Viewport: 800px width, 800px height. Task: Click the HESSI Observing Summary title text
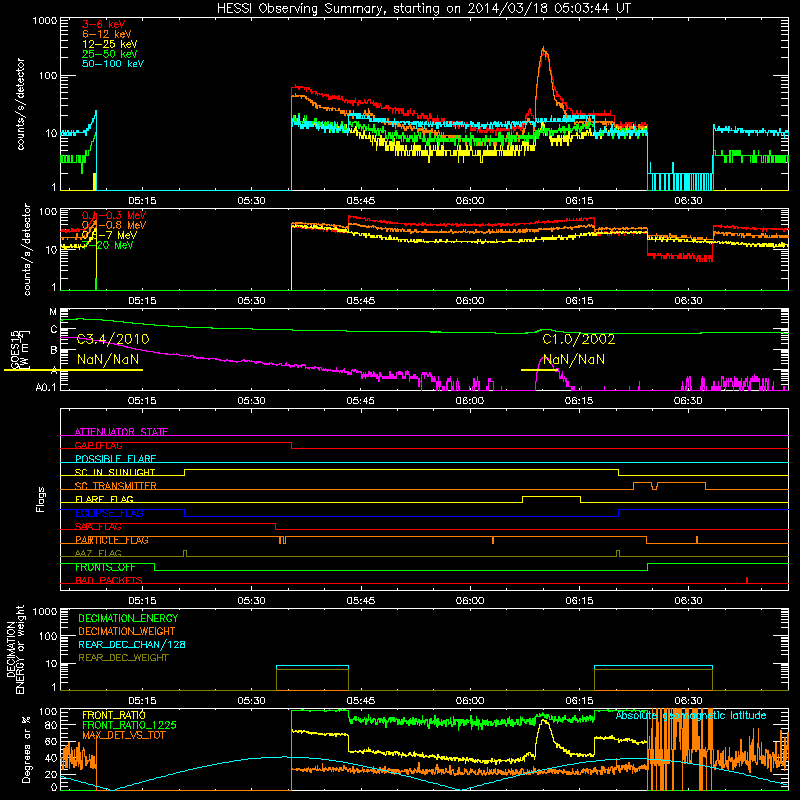coord(423,9)
